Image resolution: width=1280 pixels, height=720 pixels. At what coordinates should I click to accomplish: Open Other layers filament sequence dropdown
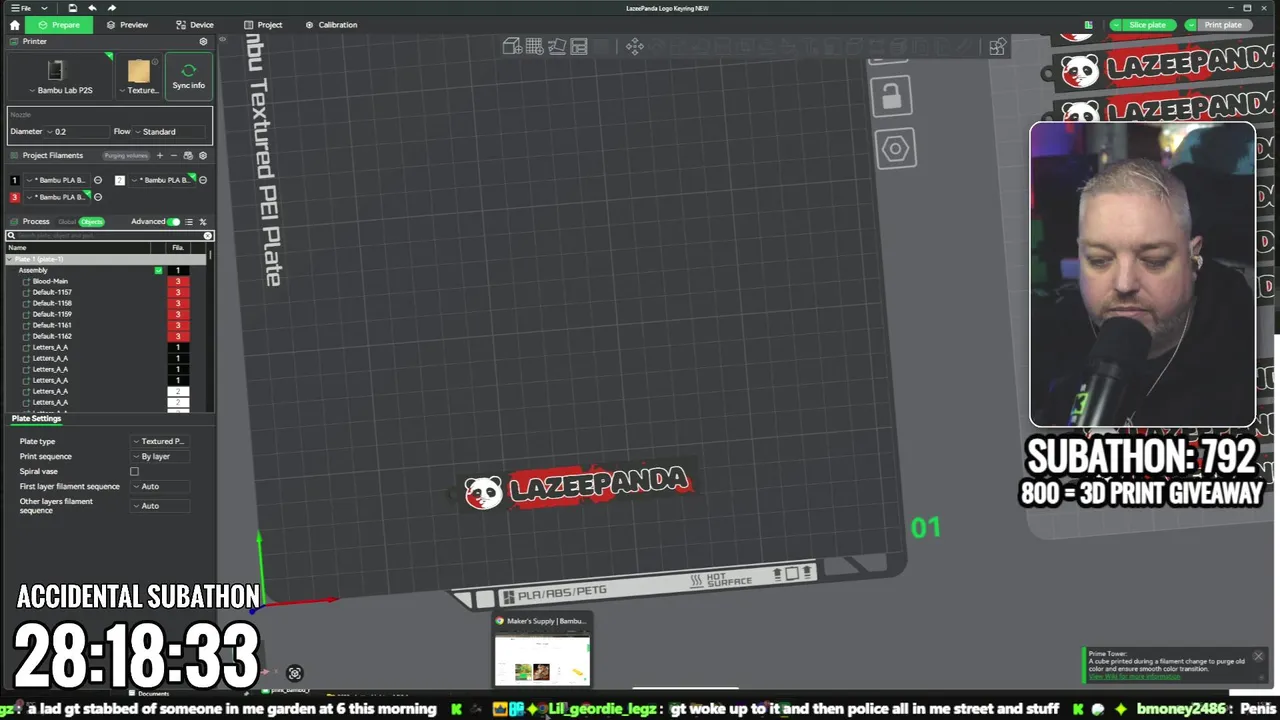pyautogui.click(x=160, y=506)
